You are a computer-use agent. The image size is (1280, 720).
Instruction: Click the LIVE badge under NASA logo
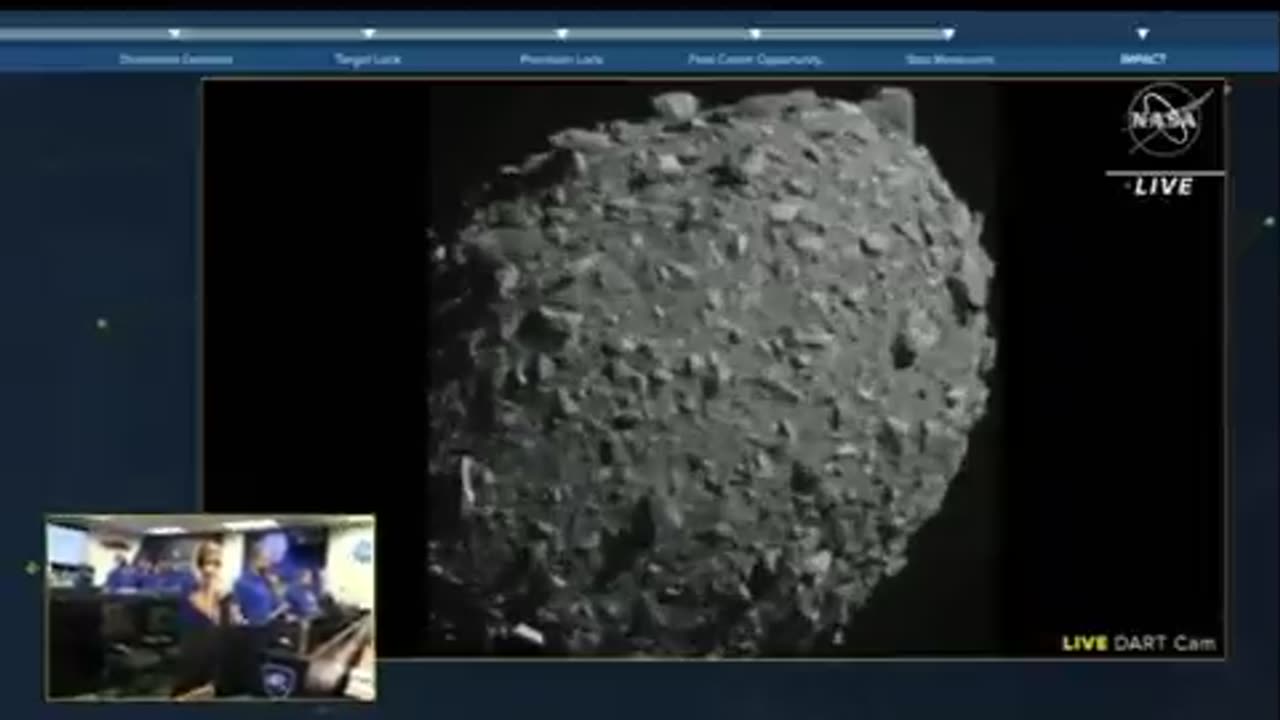(x=1163, y=186)
